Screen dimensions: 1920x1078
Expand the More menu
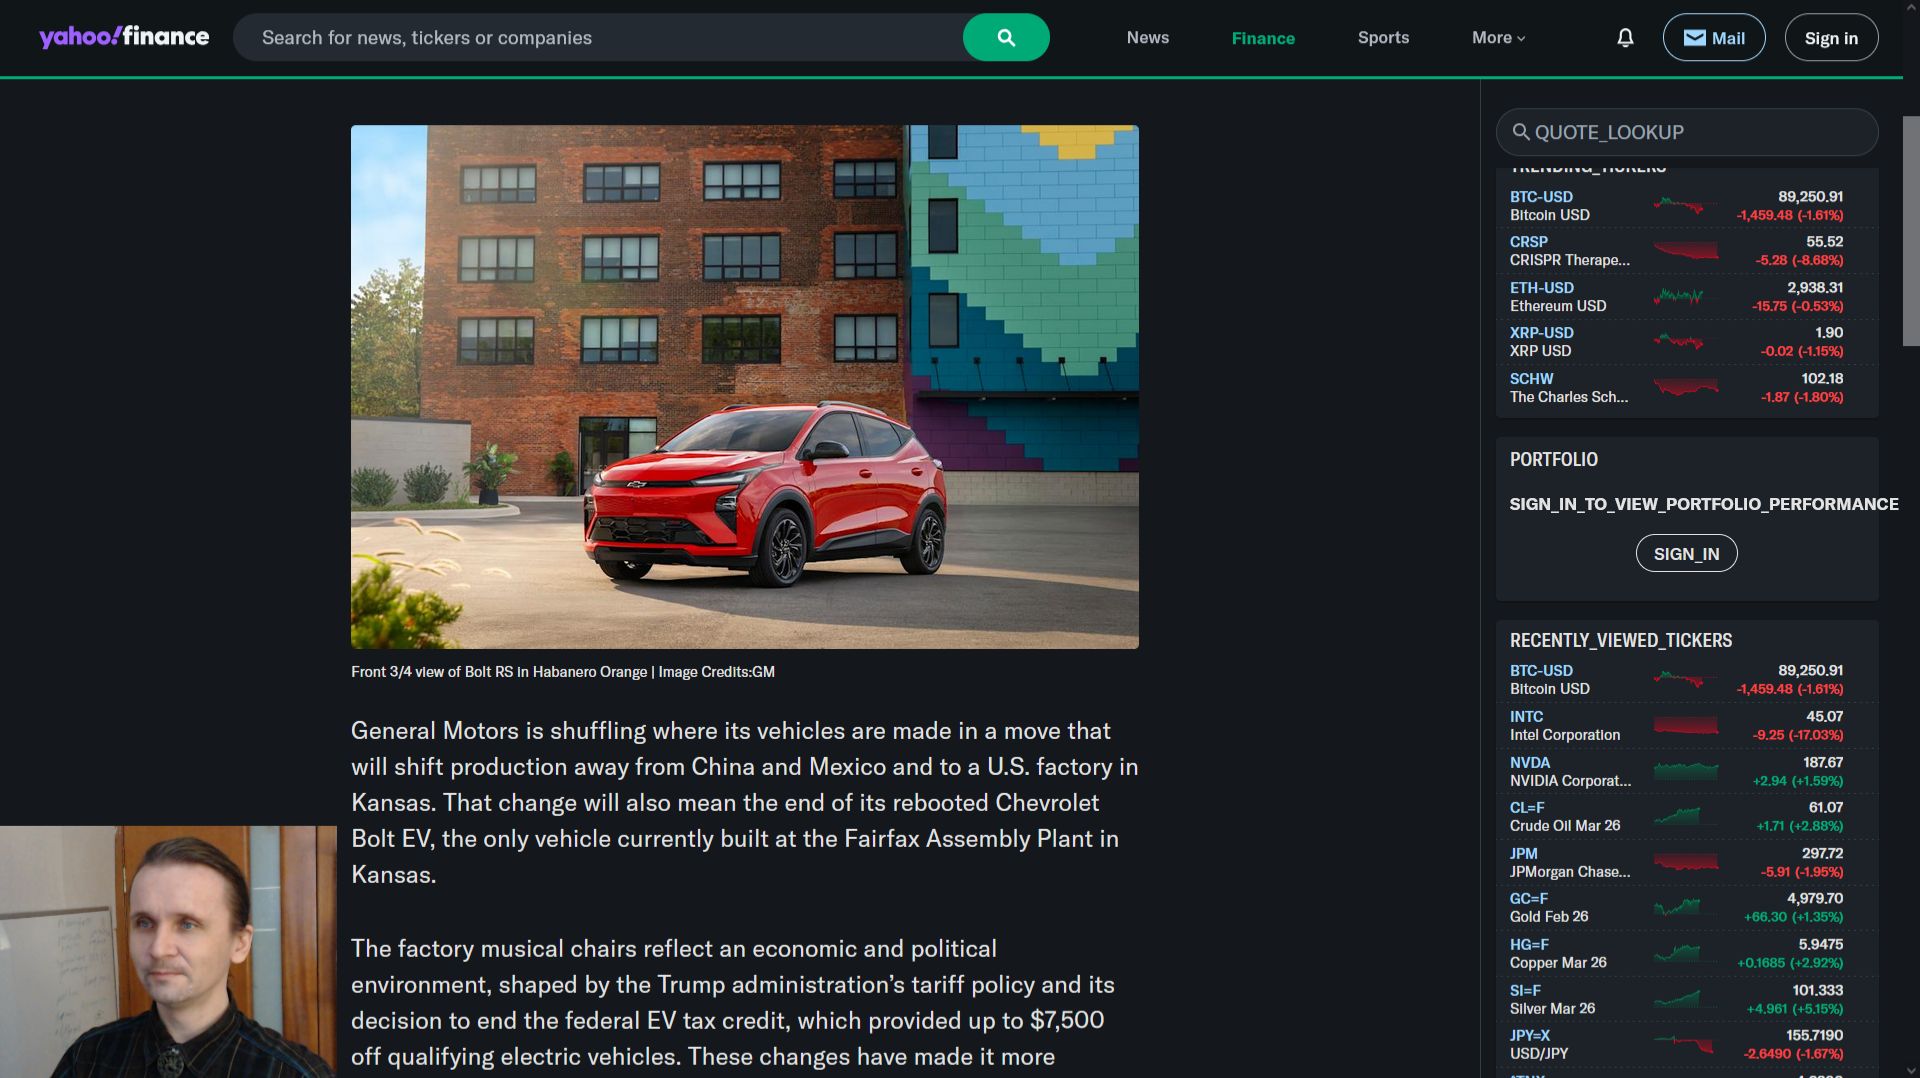(x=1498, y=37)
